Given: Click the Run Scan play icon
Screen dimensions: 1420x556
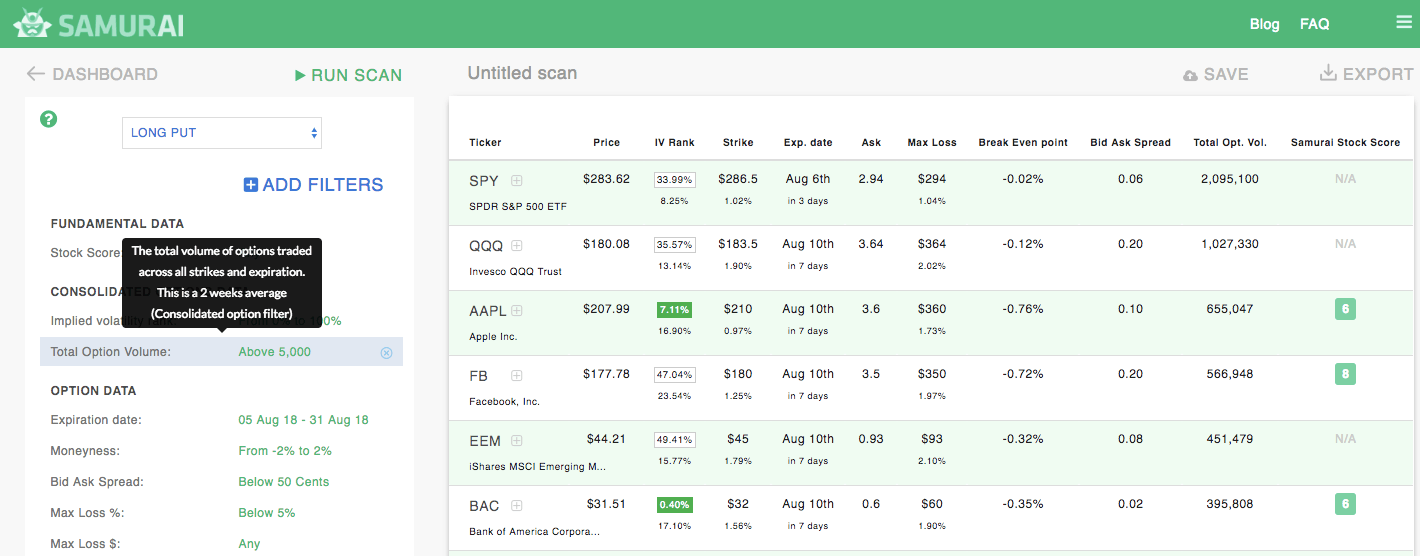Looking at the screenshot, I should (299, 75).
